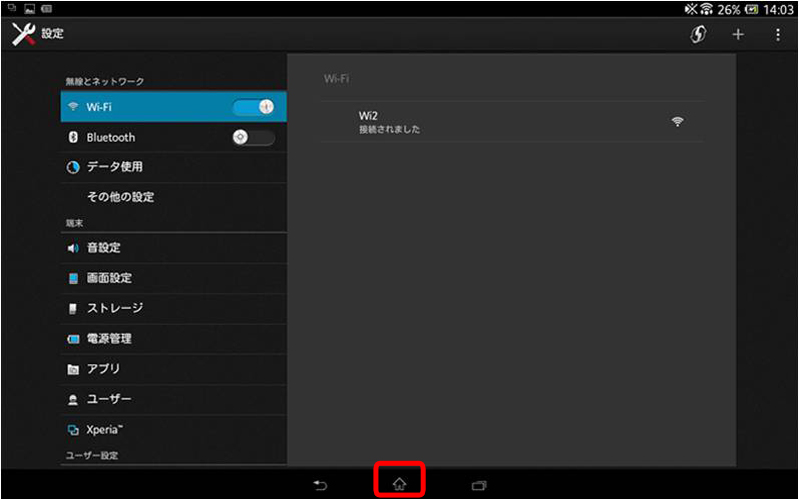
Task: Open Bluetooth settings entry
Action: click(173, 137)
